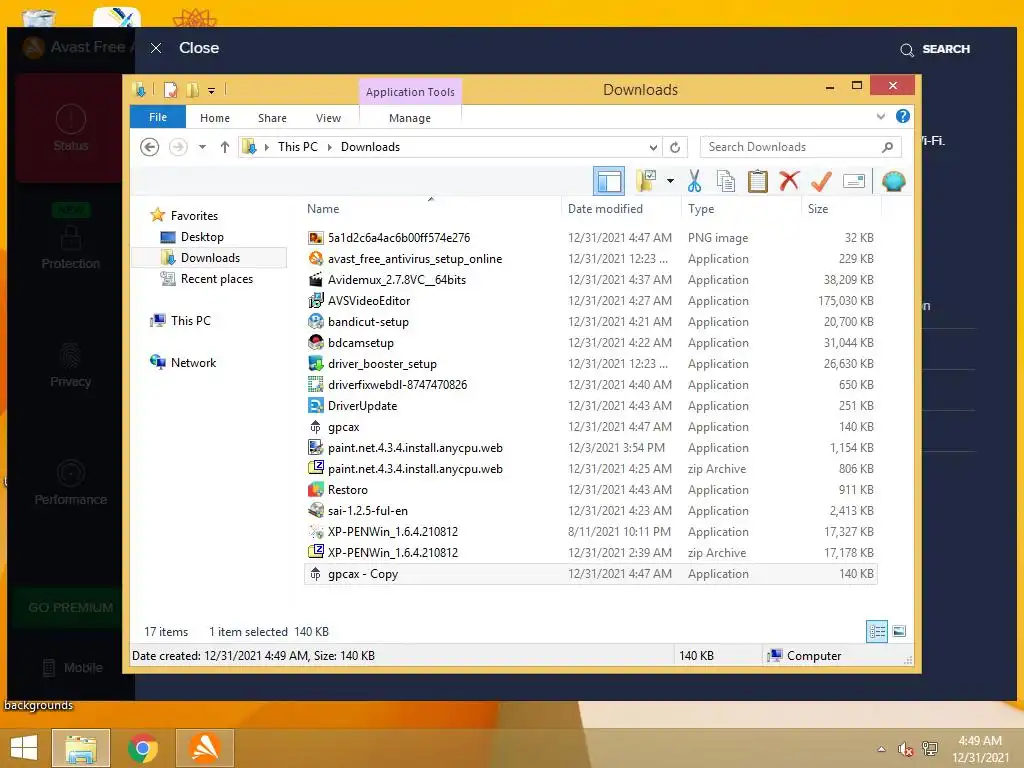Click the blue shell icon in toolbar
The height and width of the screenshot is (768, 1024).
(893, 181)
